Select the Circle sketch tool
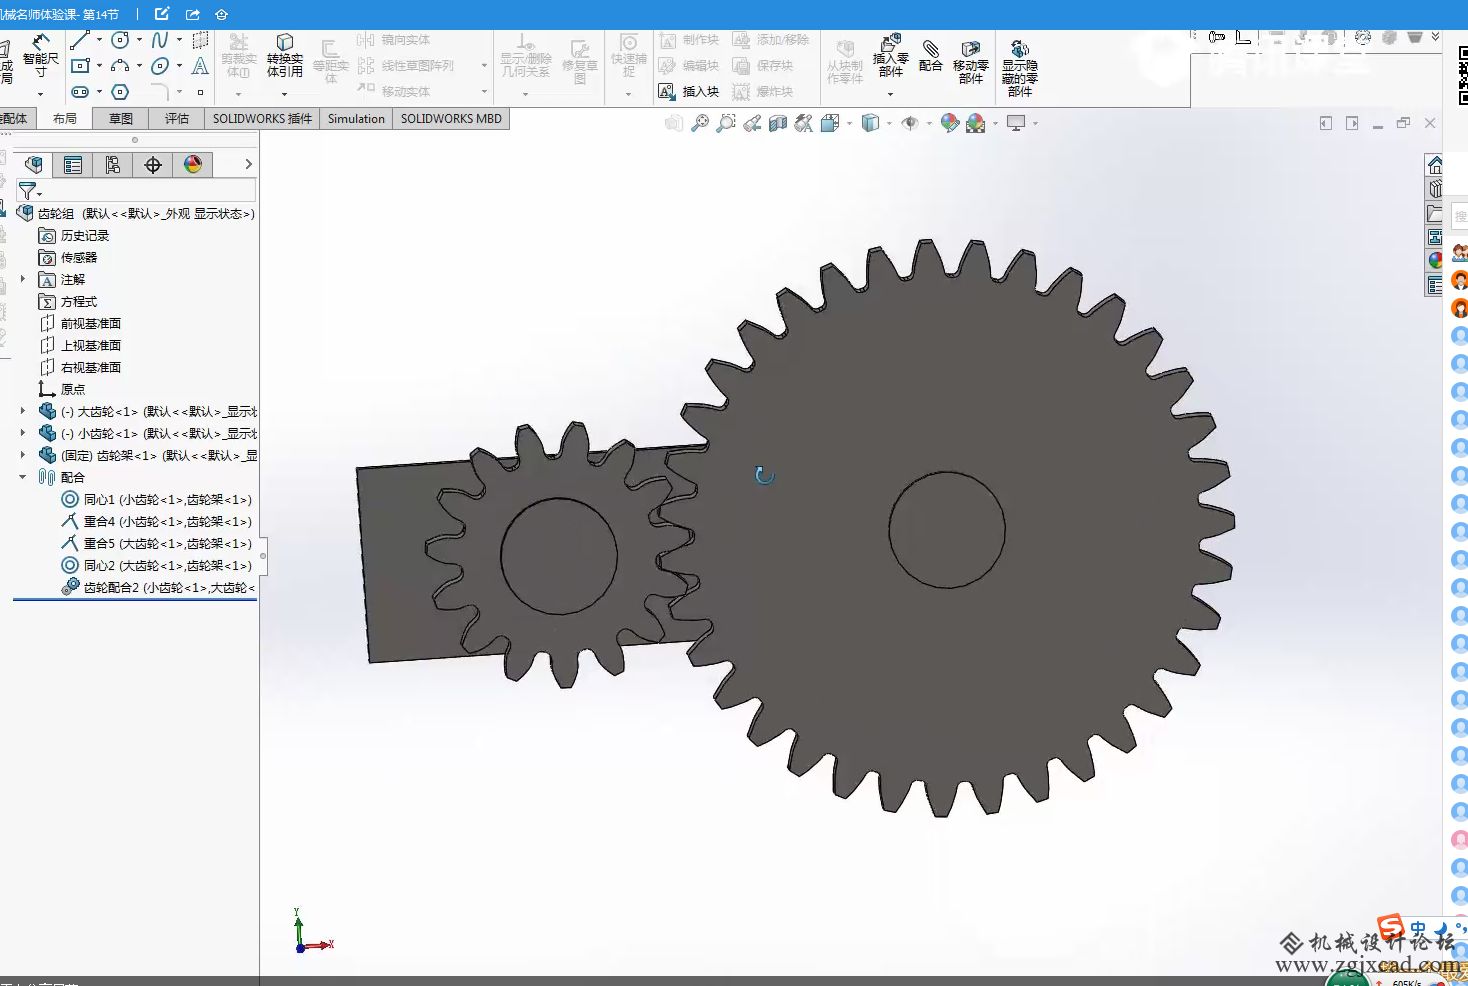This screenshot has height=986, width=1468. tap(120, 40)
